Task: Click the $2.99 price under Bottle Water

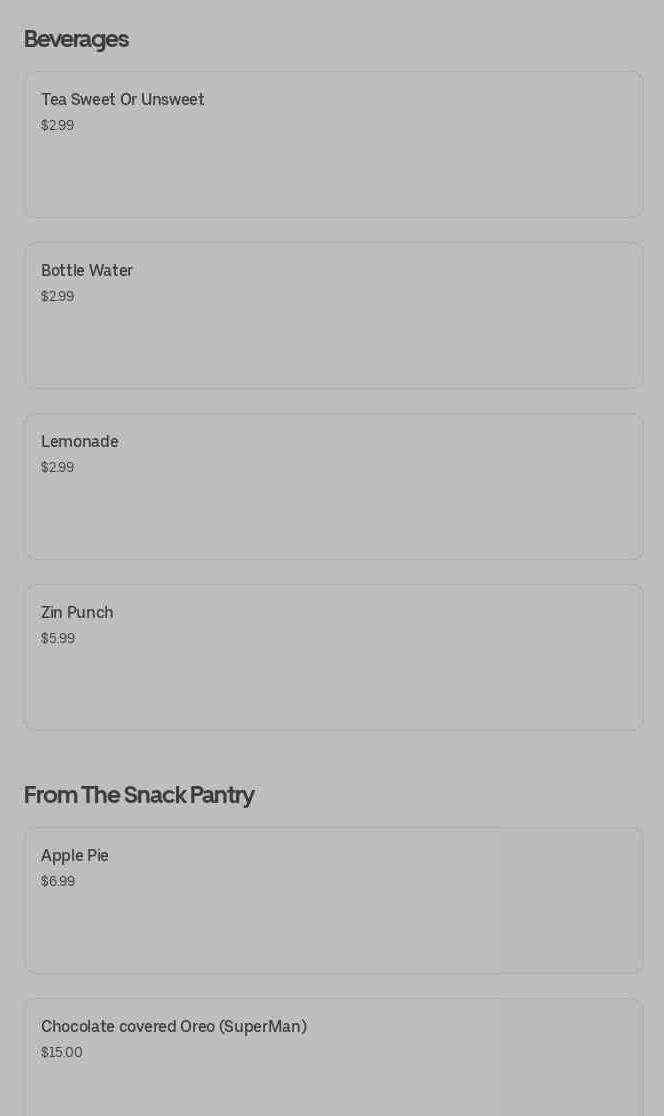Action: tap(57, 297)
